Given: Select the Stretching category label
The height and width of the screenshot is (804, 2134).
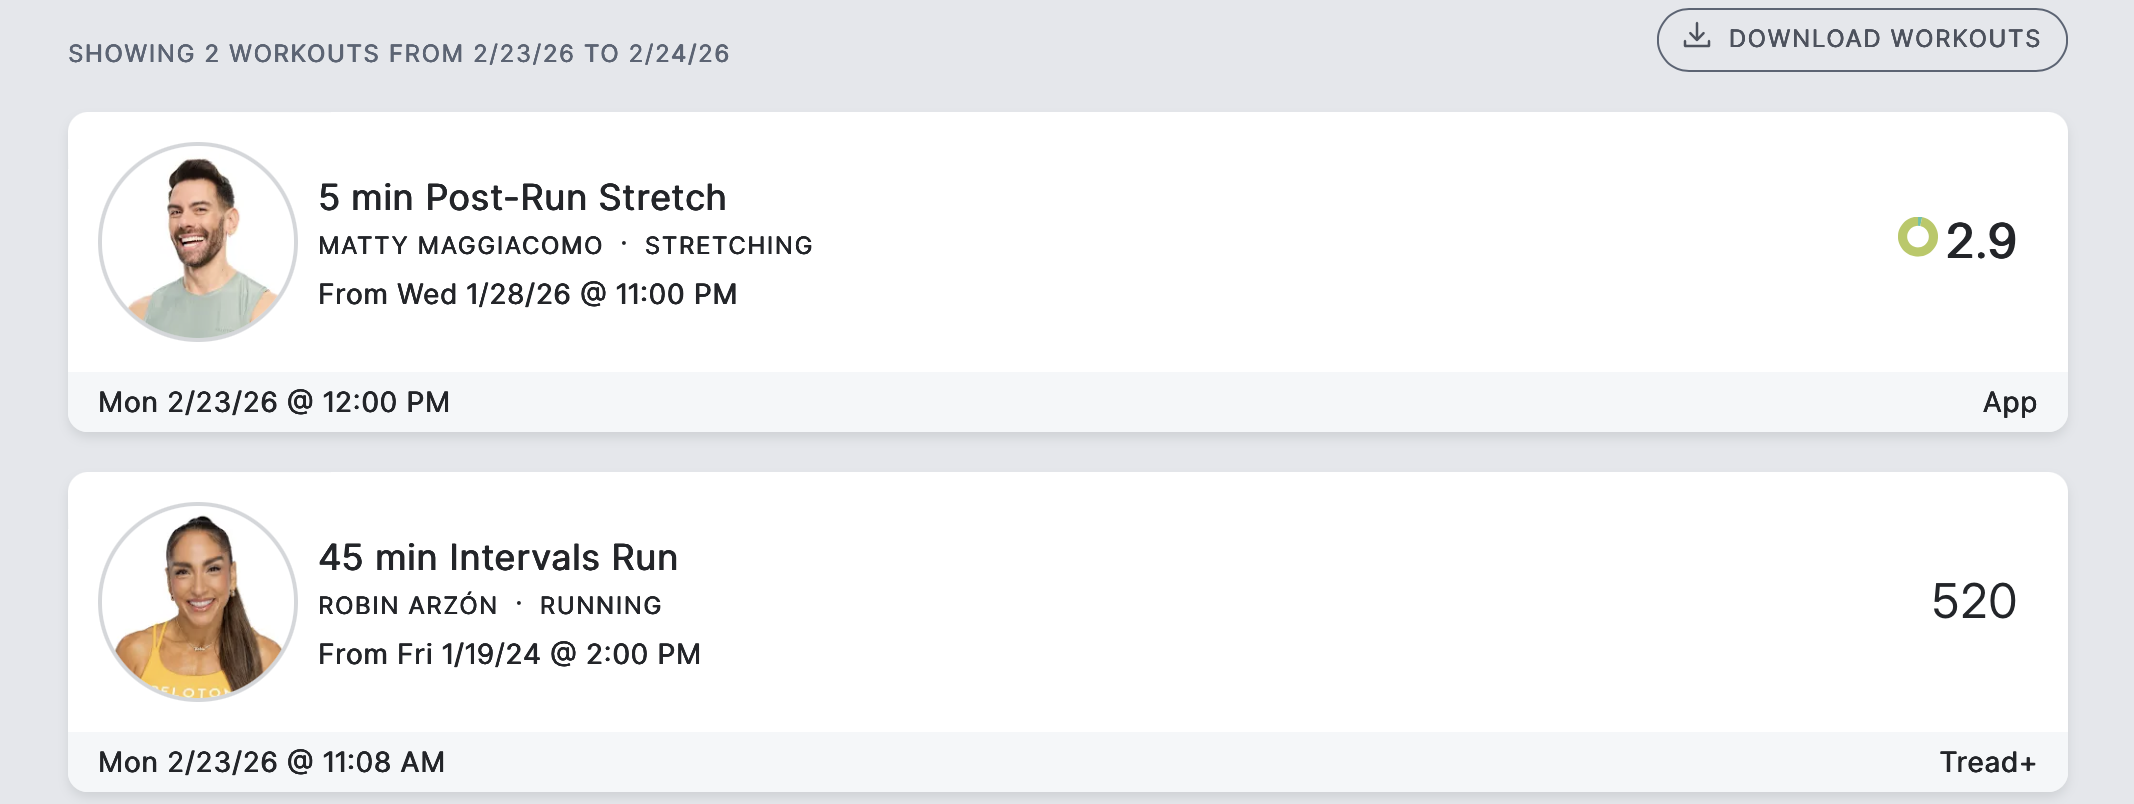Looking at the screenshot, I should point(728,246).
